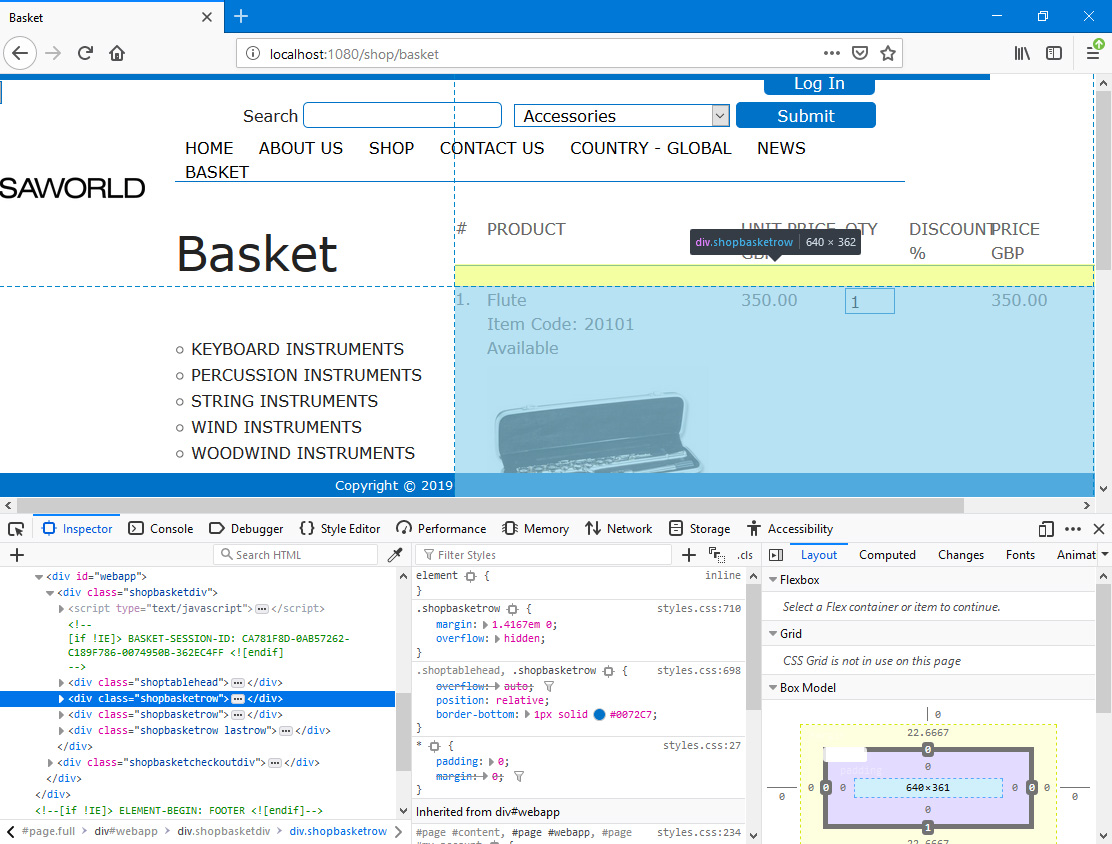Toggle the browser sidebar icon
Viewport: 1112px width, 844px height.
coord(1054,53)
